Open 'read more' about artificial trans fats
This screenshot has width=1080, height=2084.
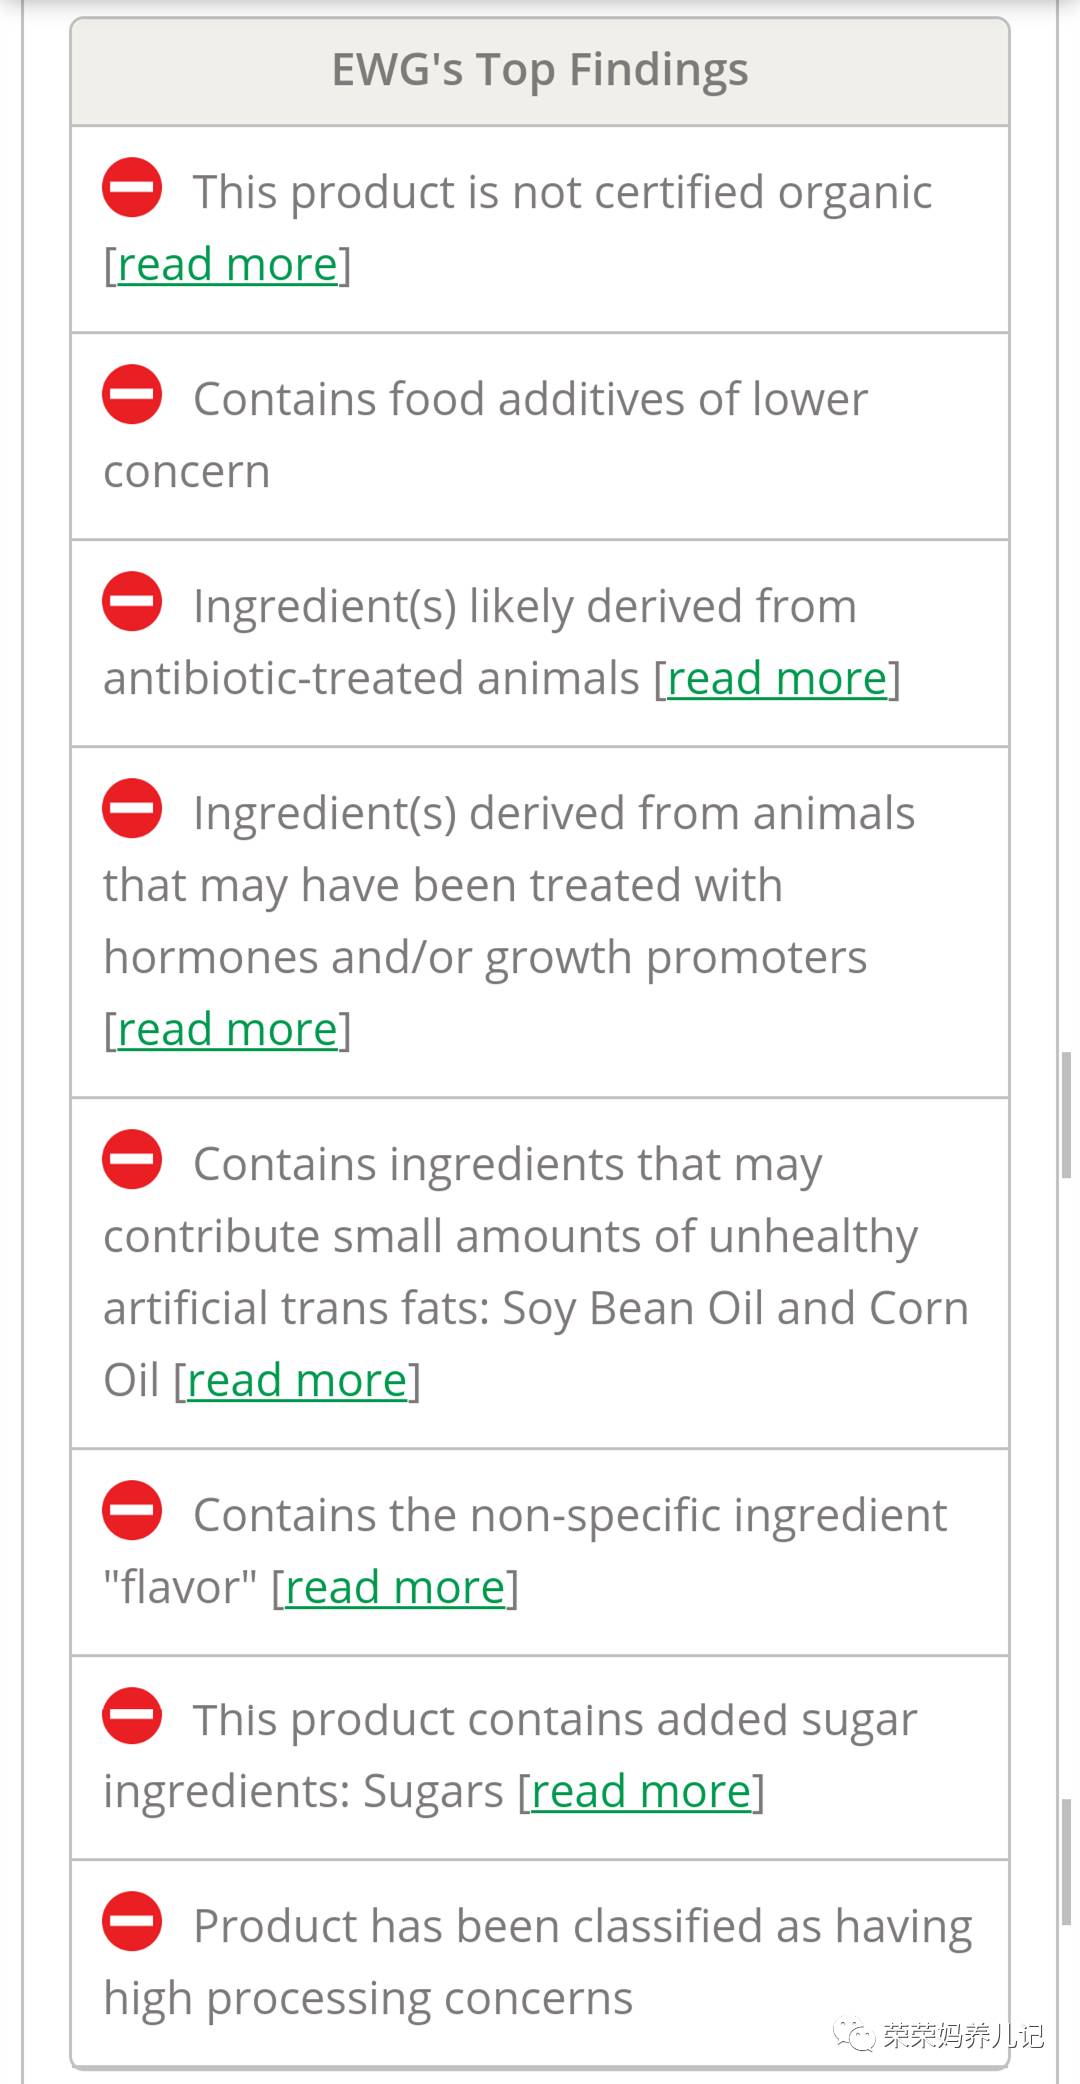[297, 1381]
